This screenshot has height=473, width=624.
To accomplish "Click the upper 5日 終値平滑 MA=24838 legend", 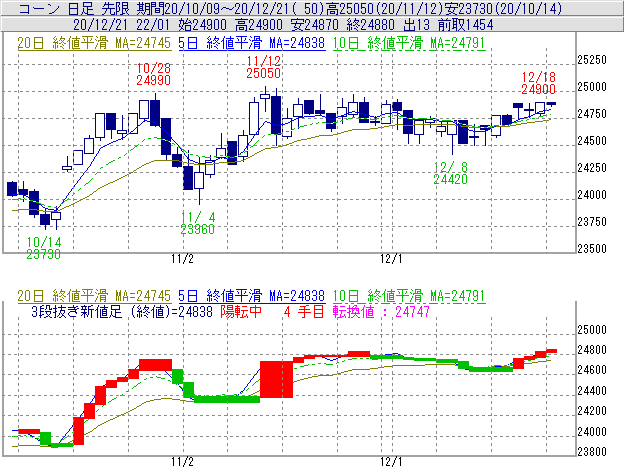I will 252,43.
